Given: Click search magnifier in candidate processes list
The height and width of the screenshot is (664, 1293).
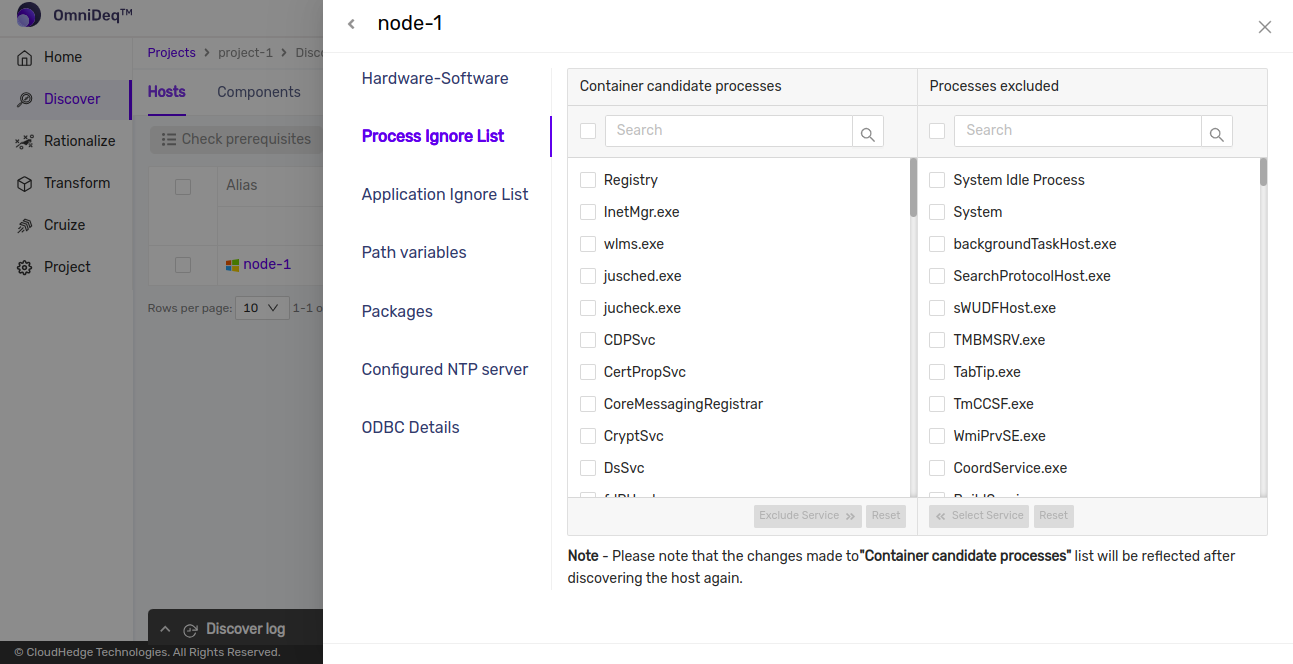Looking at the screenshot, I should click(x=868, y=132).
